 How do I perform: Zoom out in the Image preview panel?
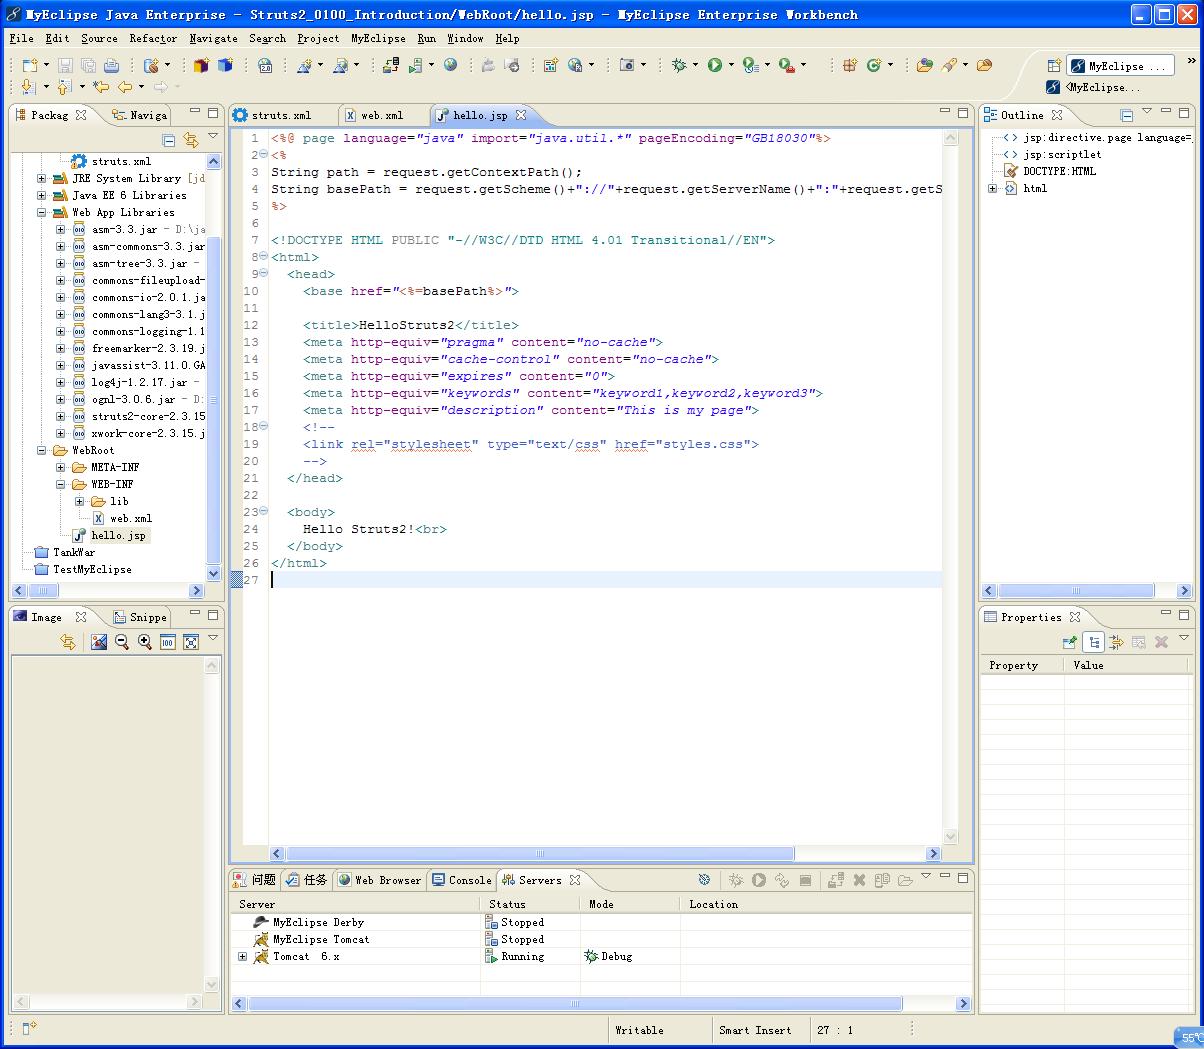click(122, 642)
